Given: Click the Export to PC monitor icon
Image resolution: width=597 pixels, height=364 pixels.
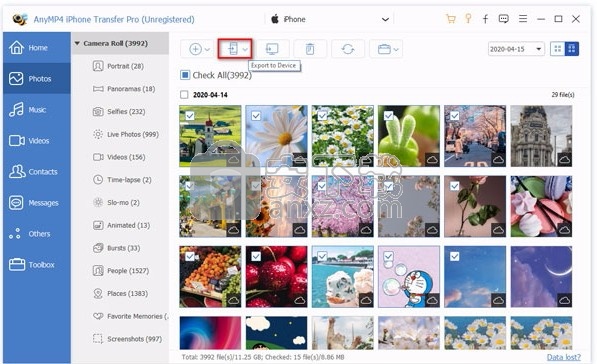Looking at the screenshot, I should 272,49.
